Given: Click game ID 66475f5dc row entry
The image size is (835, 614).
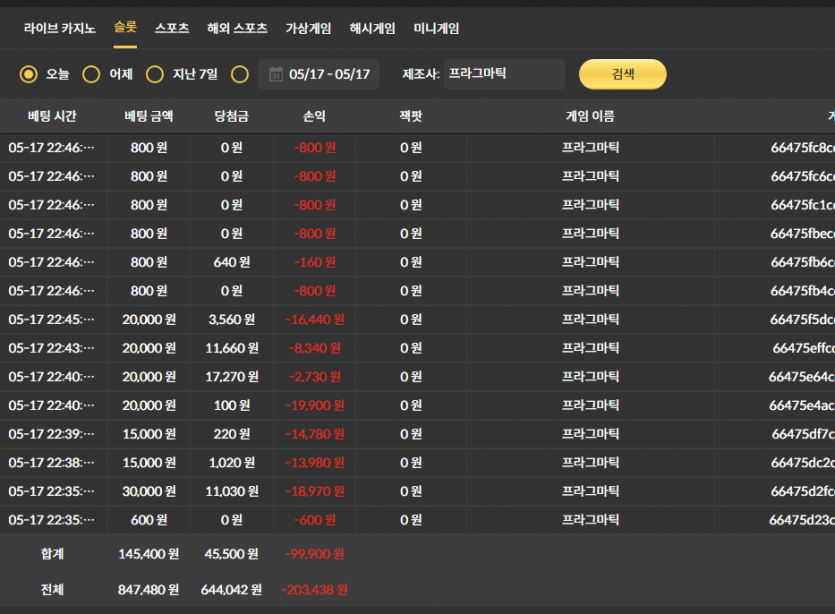Looking at the screenshot, I should pos(802,320).
